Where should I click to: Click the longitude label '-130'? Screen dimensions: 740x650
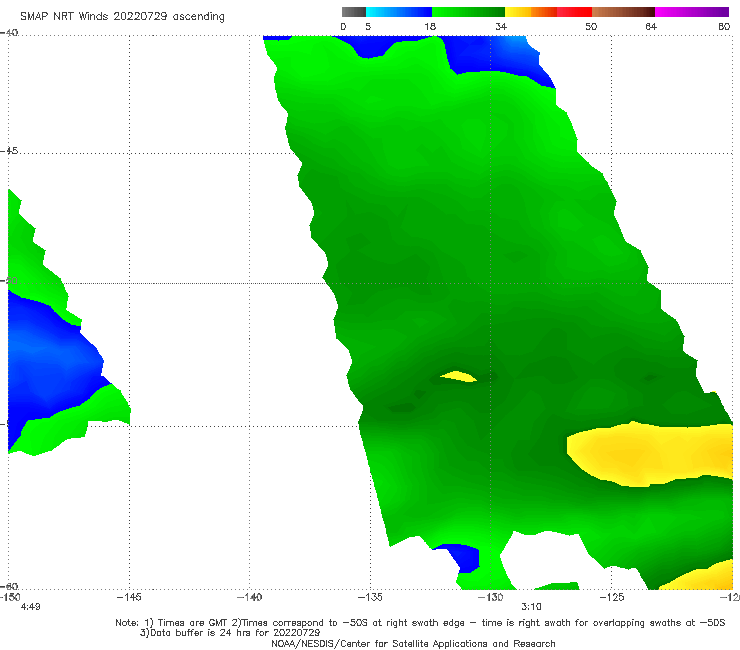(490, 598)
